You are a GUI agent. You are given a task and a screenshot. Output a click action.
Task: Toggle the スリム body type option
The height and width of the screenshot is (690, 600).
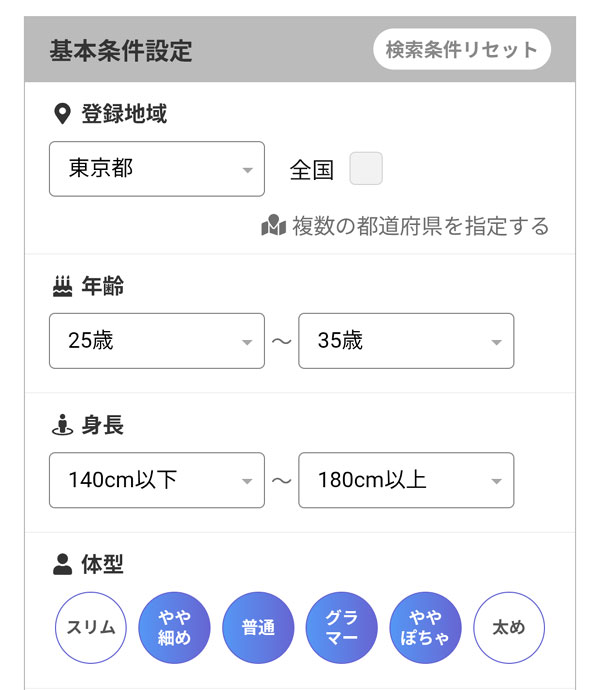(91, 629)
